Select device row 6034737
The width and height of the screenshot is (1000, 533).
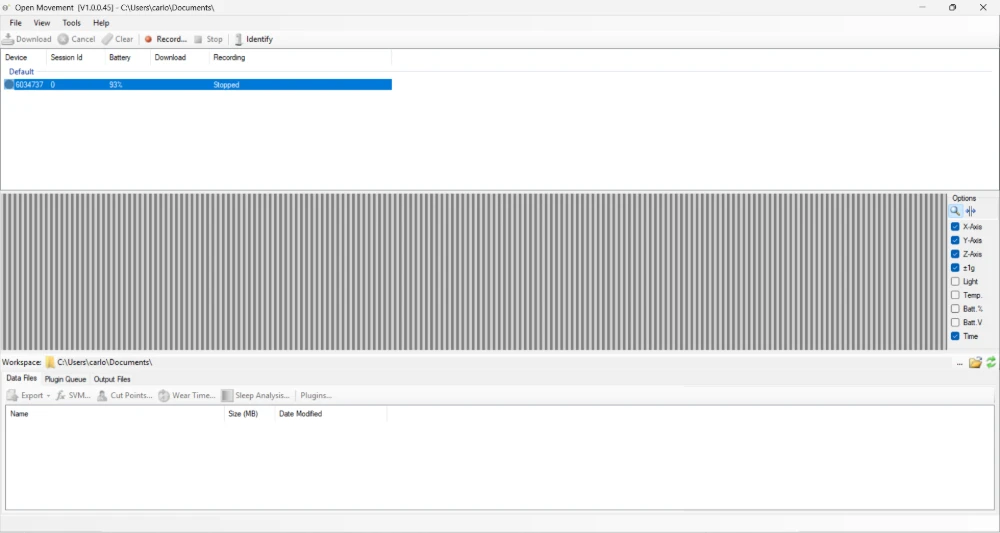[198, 84]
